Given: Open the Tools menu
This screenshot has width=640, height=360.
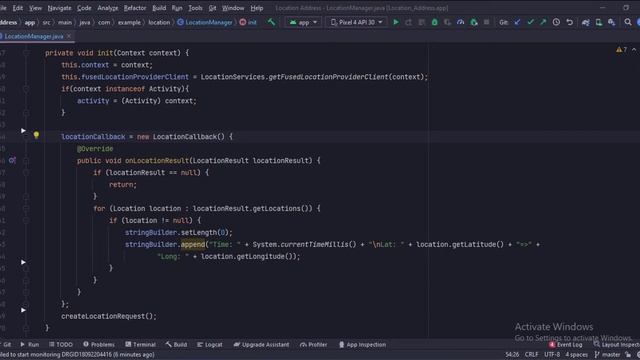Looking at the screenshot, I should pyautogui.click(x=195, y=8).
